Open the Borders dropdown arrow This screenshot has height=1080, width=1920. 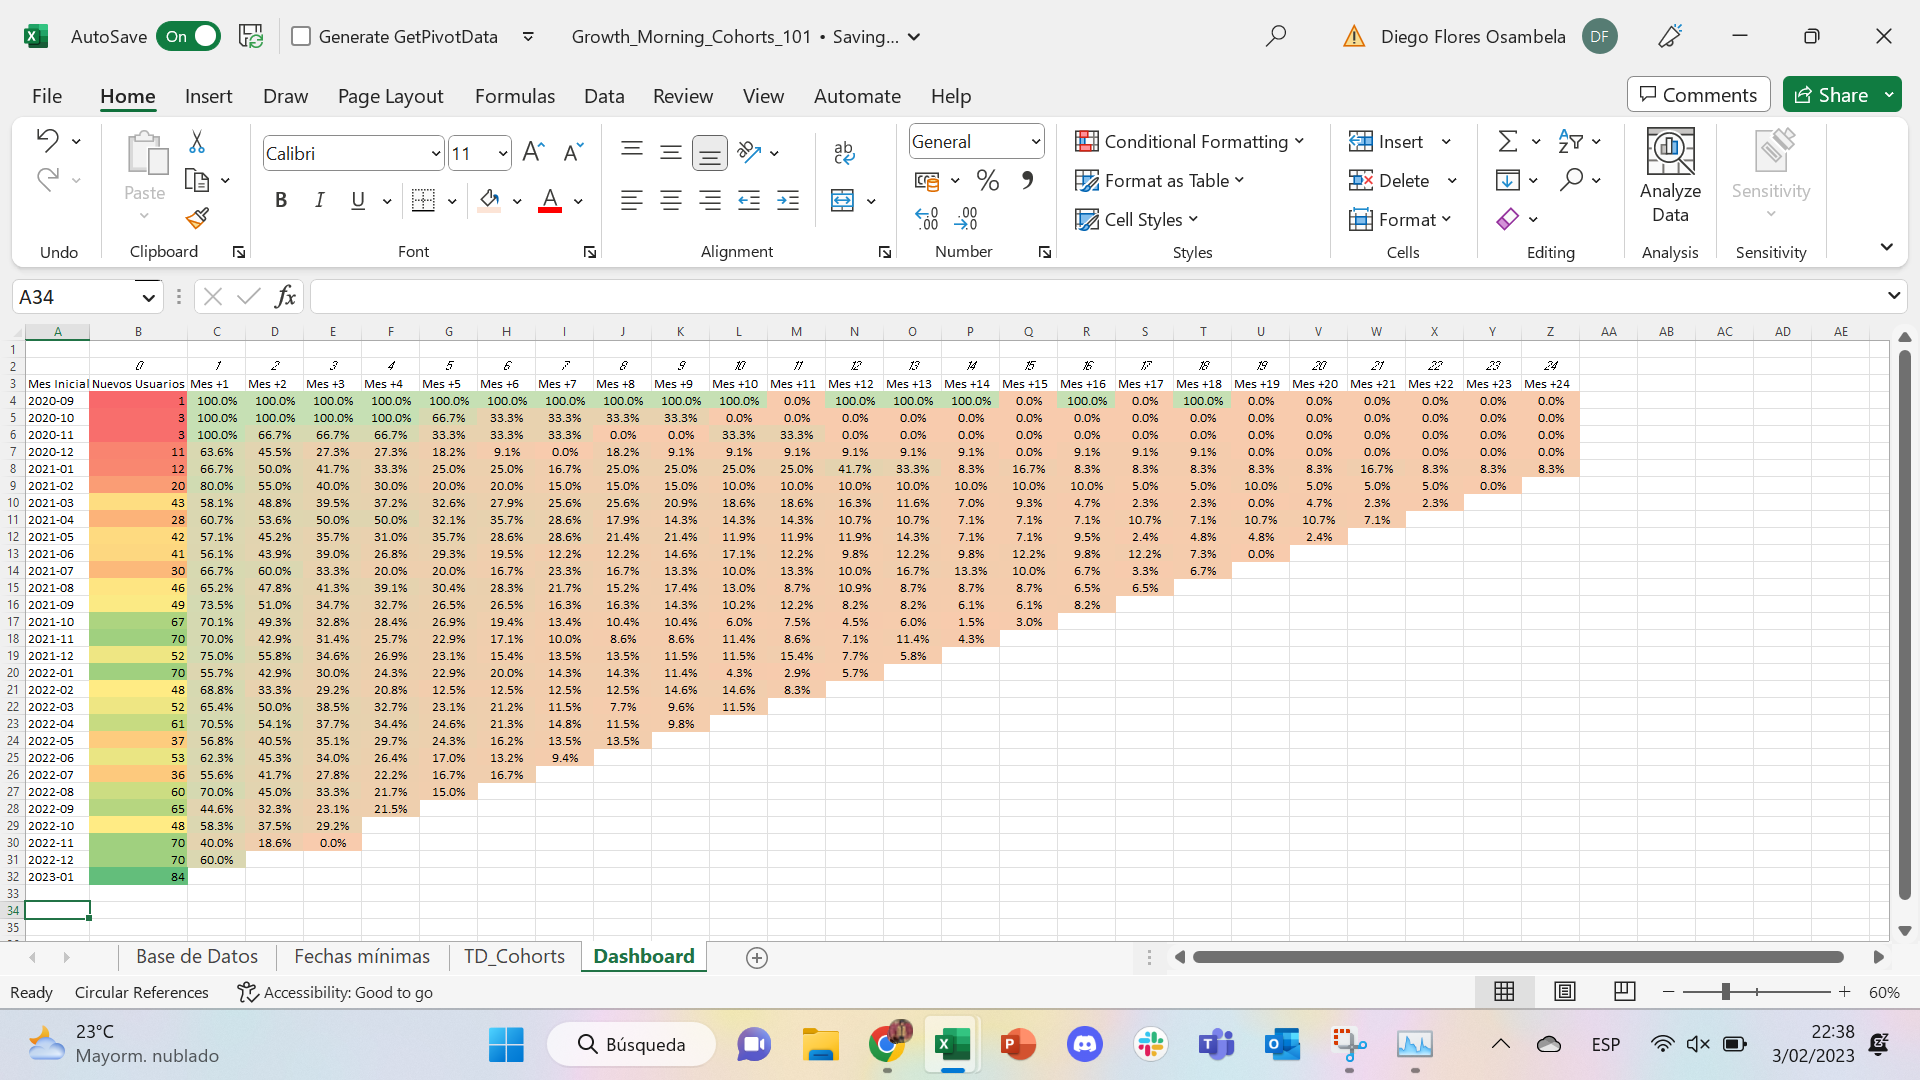tap(451, 200)
